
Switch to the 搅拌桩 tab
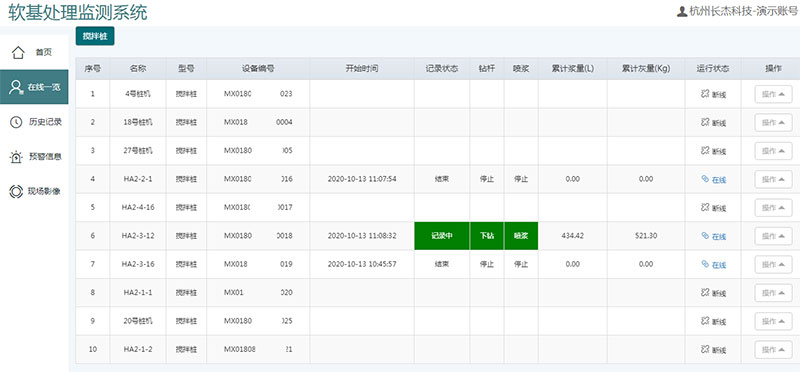click(95, 36)
